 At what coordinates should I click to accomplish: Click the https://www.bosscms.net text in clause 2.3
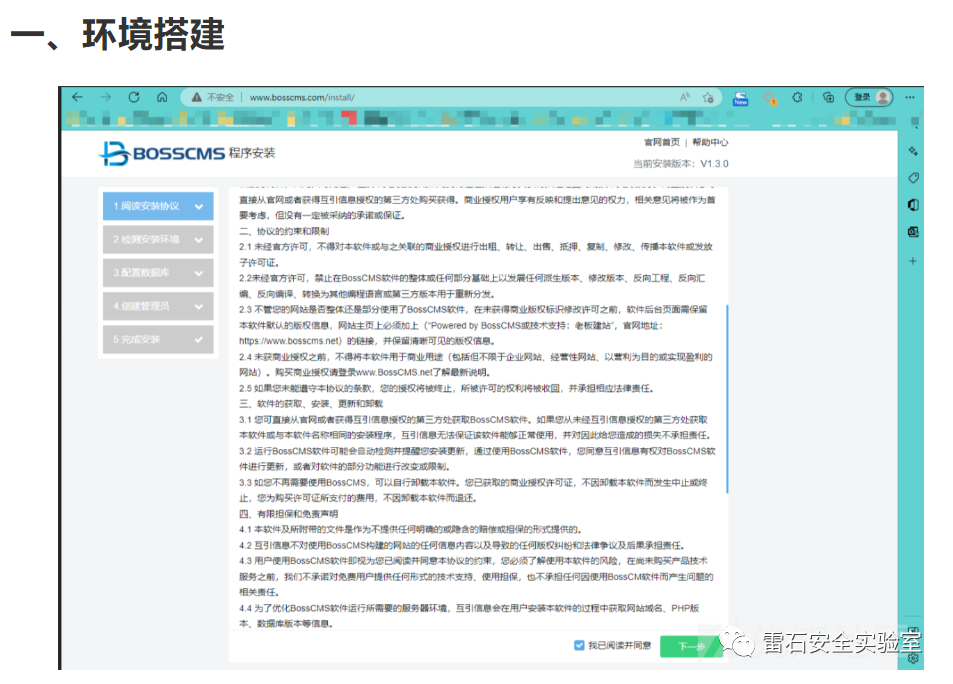pos(291,341)
